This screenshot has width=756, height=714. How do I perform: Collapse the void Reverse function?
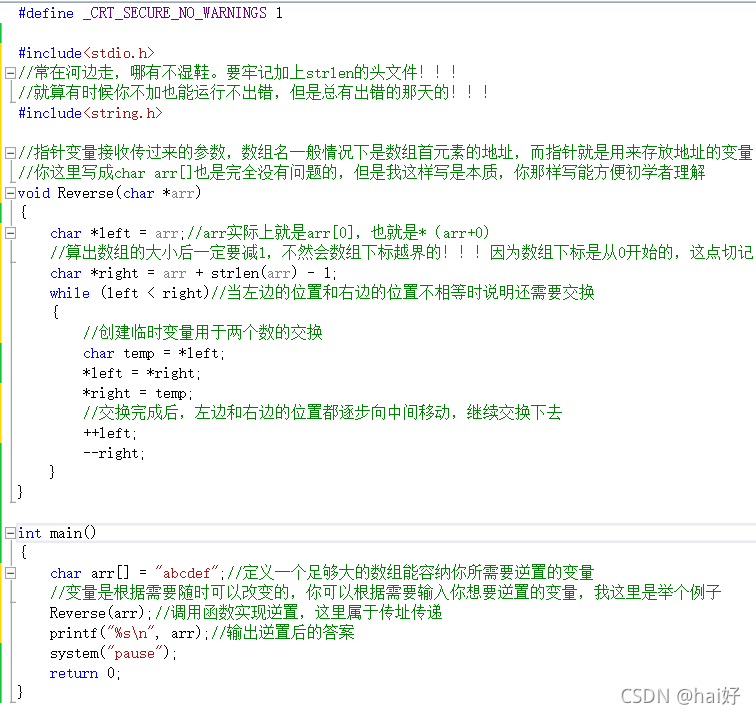point(10,193)
